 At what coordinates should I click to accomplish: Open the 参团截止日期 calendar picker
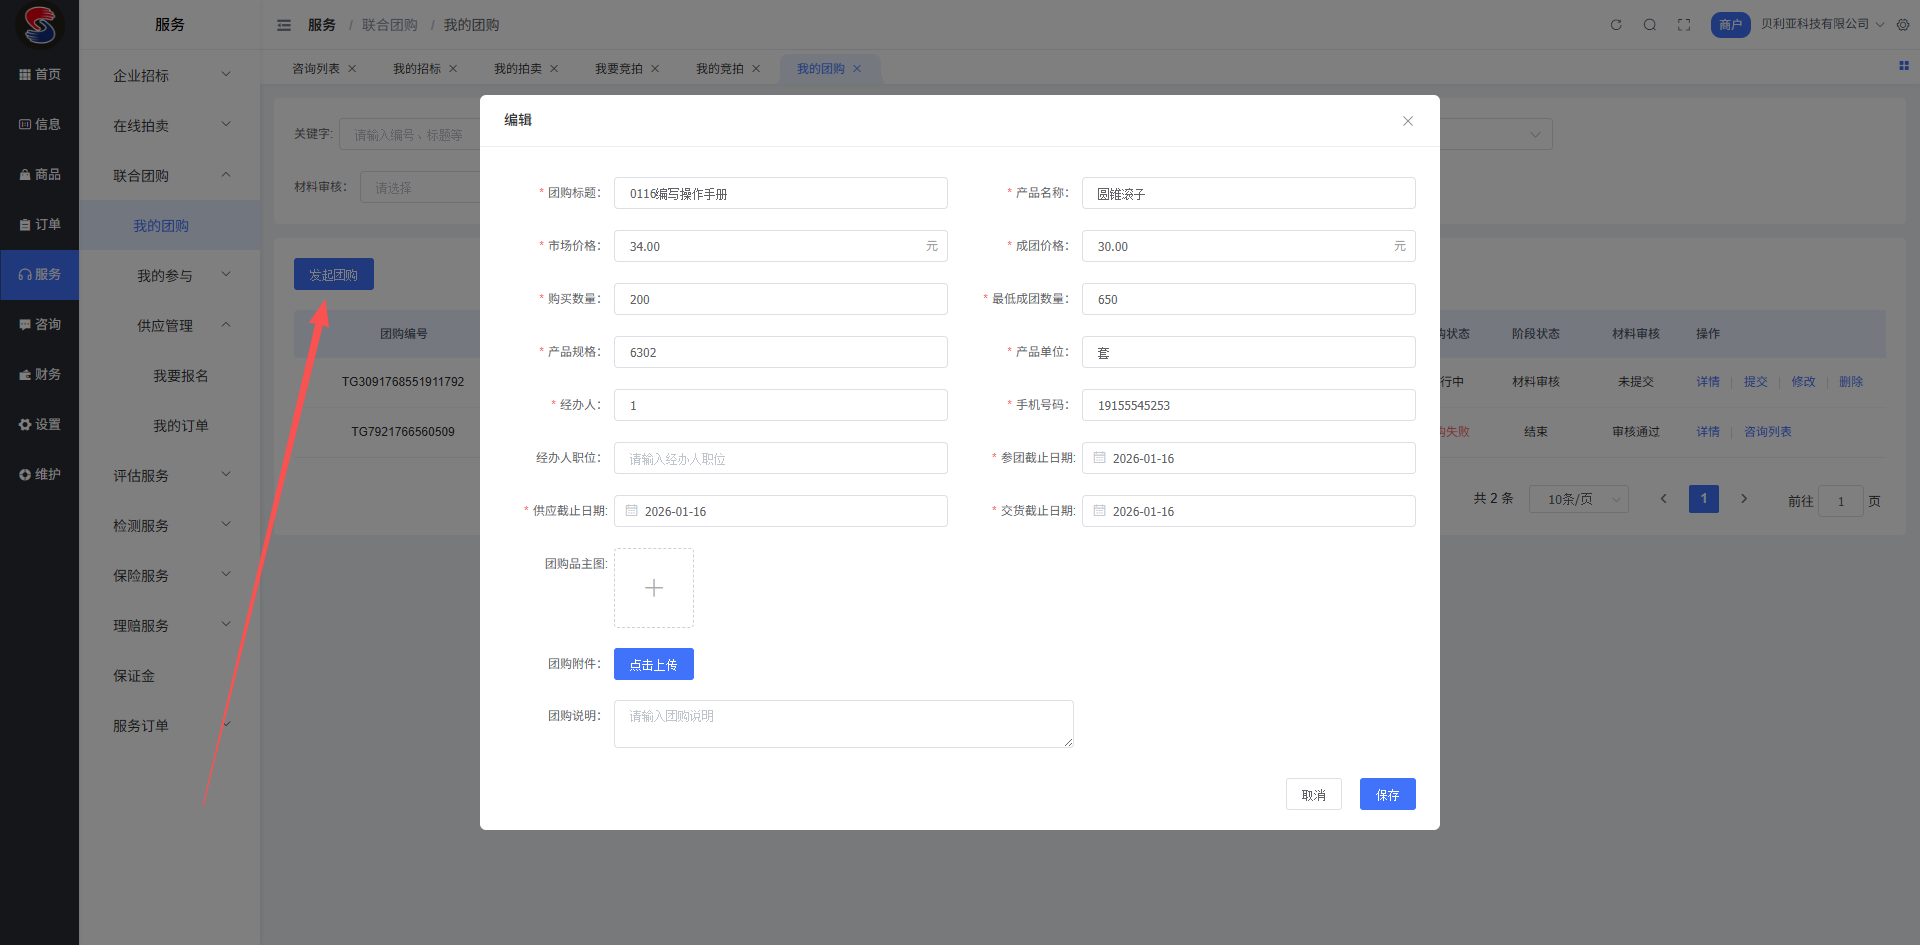tap(1247, 458)
